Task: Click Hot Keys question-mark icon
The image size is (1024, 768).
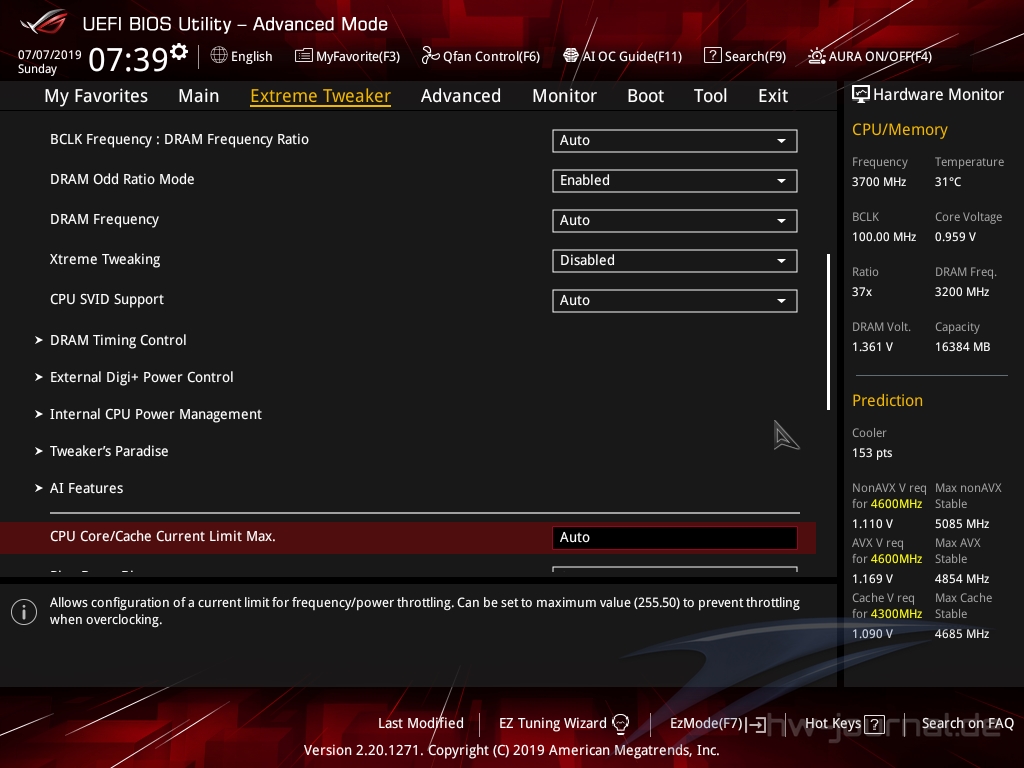Action: [874, 724]
